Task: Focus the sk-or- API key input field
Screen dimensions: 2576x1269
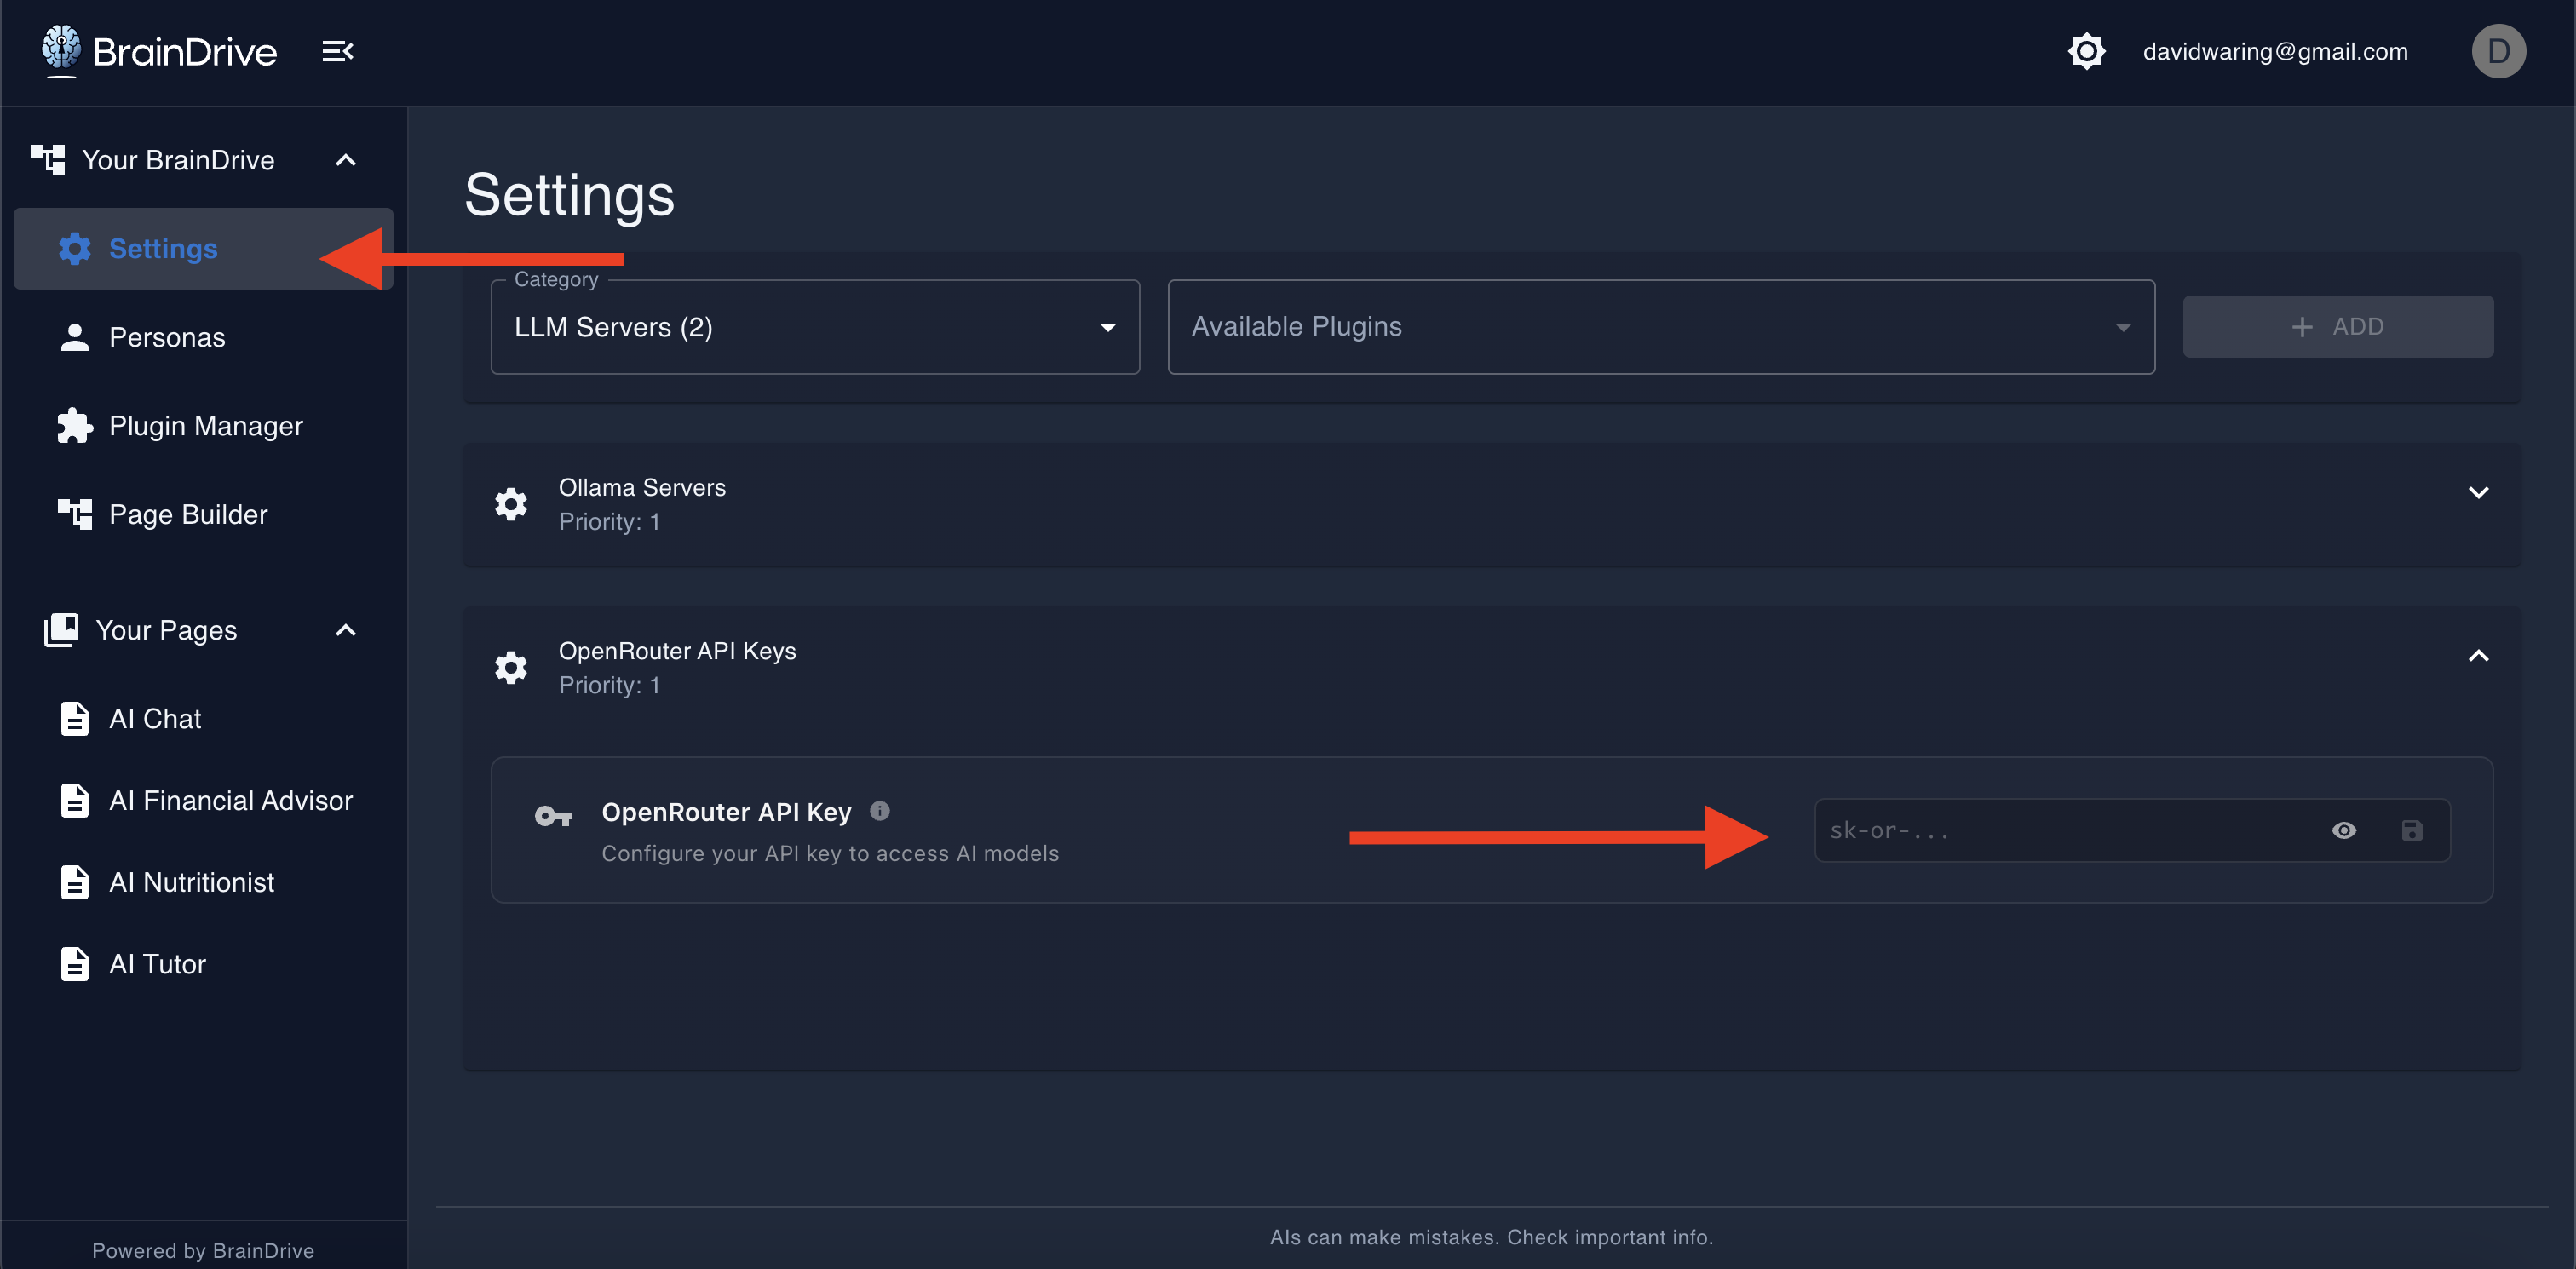Action: 2060,830
